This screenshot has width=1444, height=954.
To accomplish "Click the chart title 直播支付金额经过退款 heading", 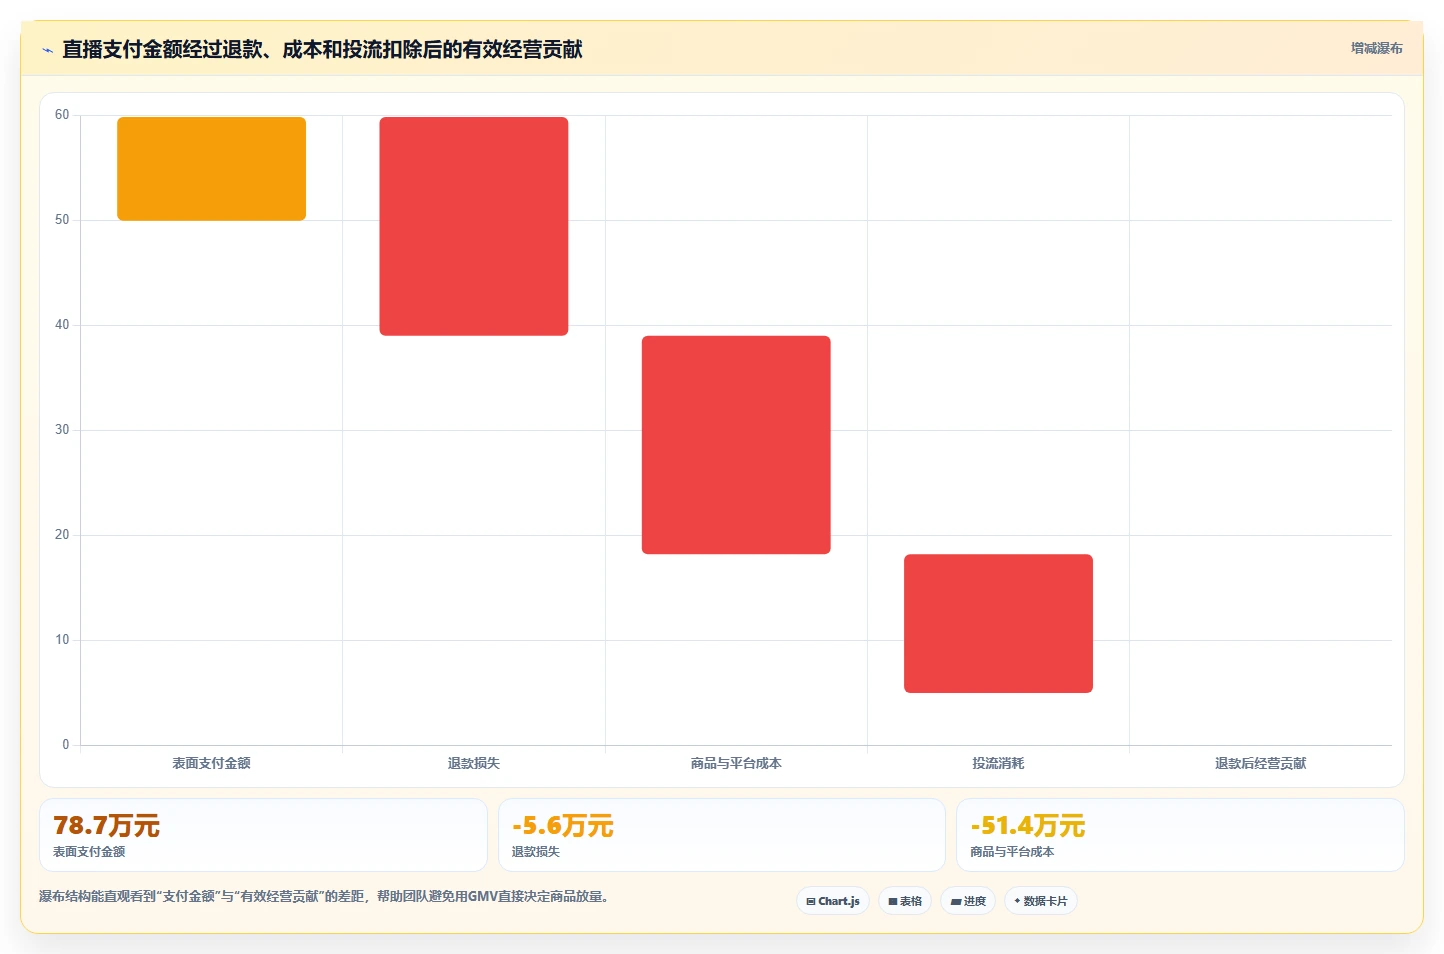I will (322, 49).
